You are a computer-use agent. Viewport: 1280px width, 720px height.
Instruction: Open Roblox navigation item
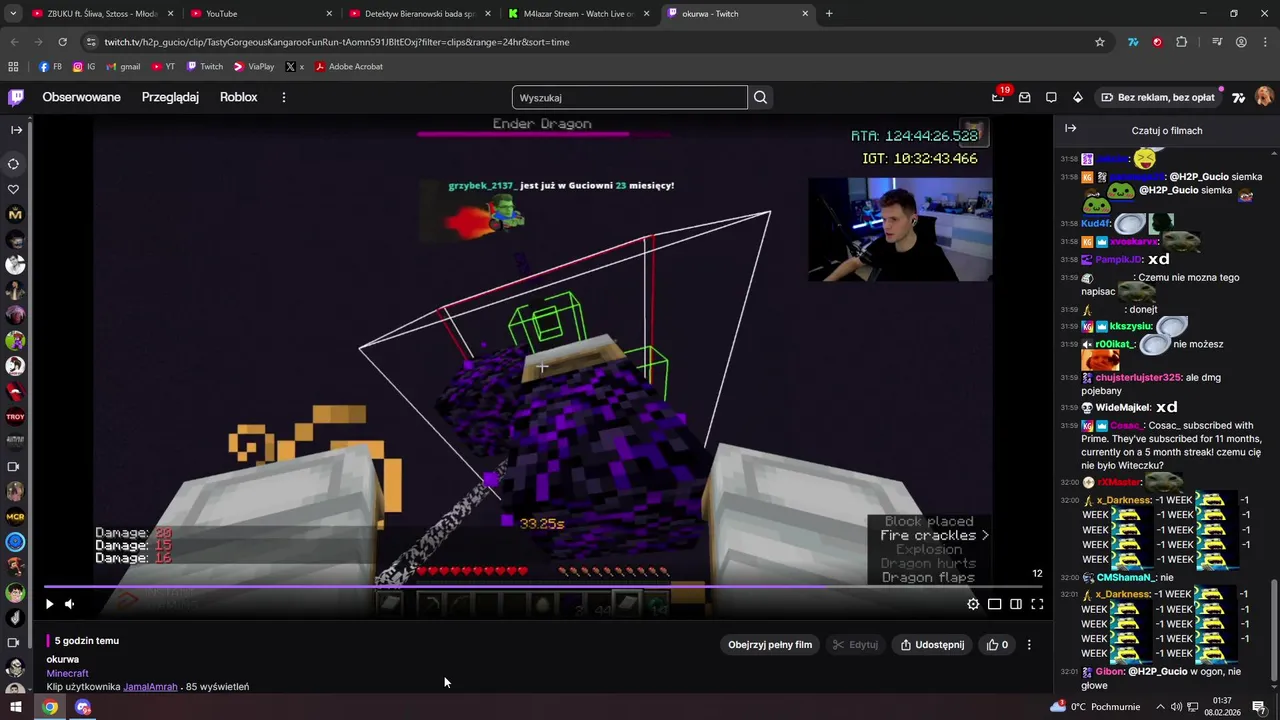239,97
